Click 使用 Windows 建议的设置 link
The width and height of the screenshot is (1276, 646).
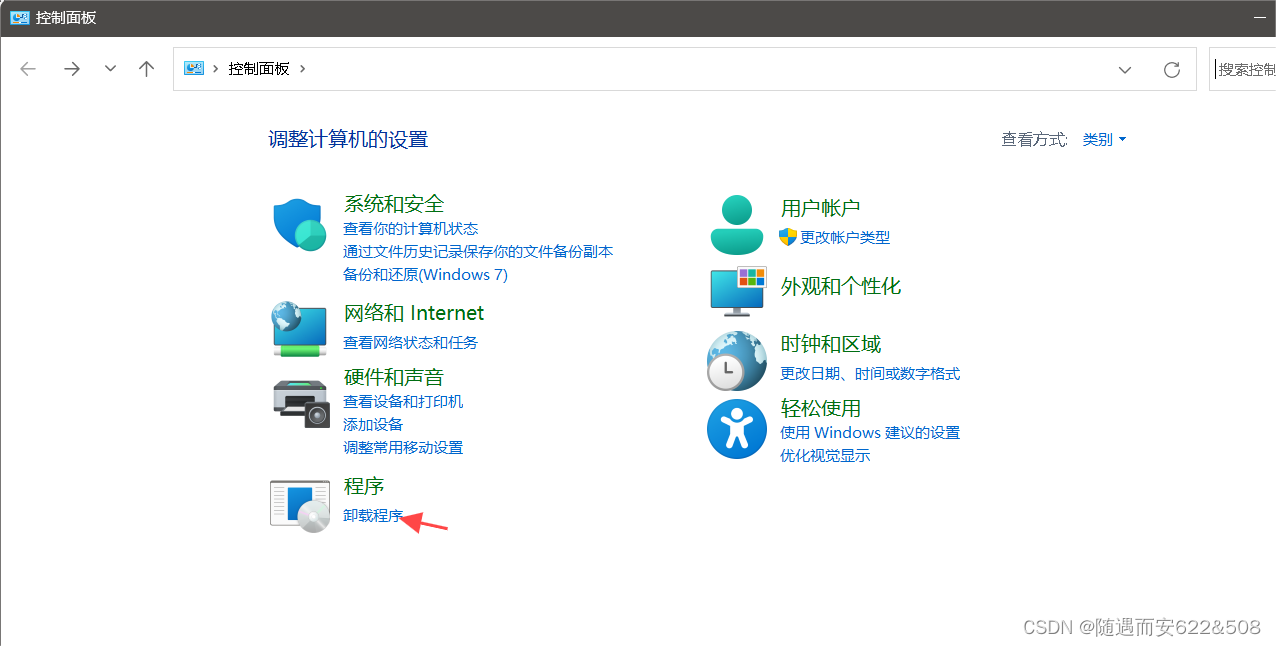point(870,433)
